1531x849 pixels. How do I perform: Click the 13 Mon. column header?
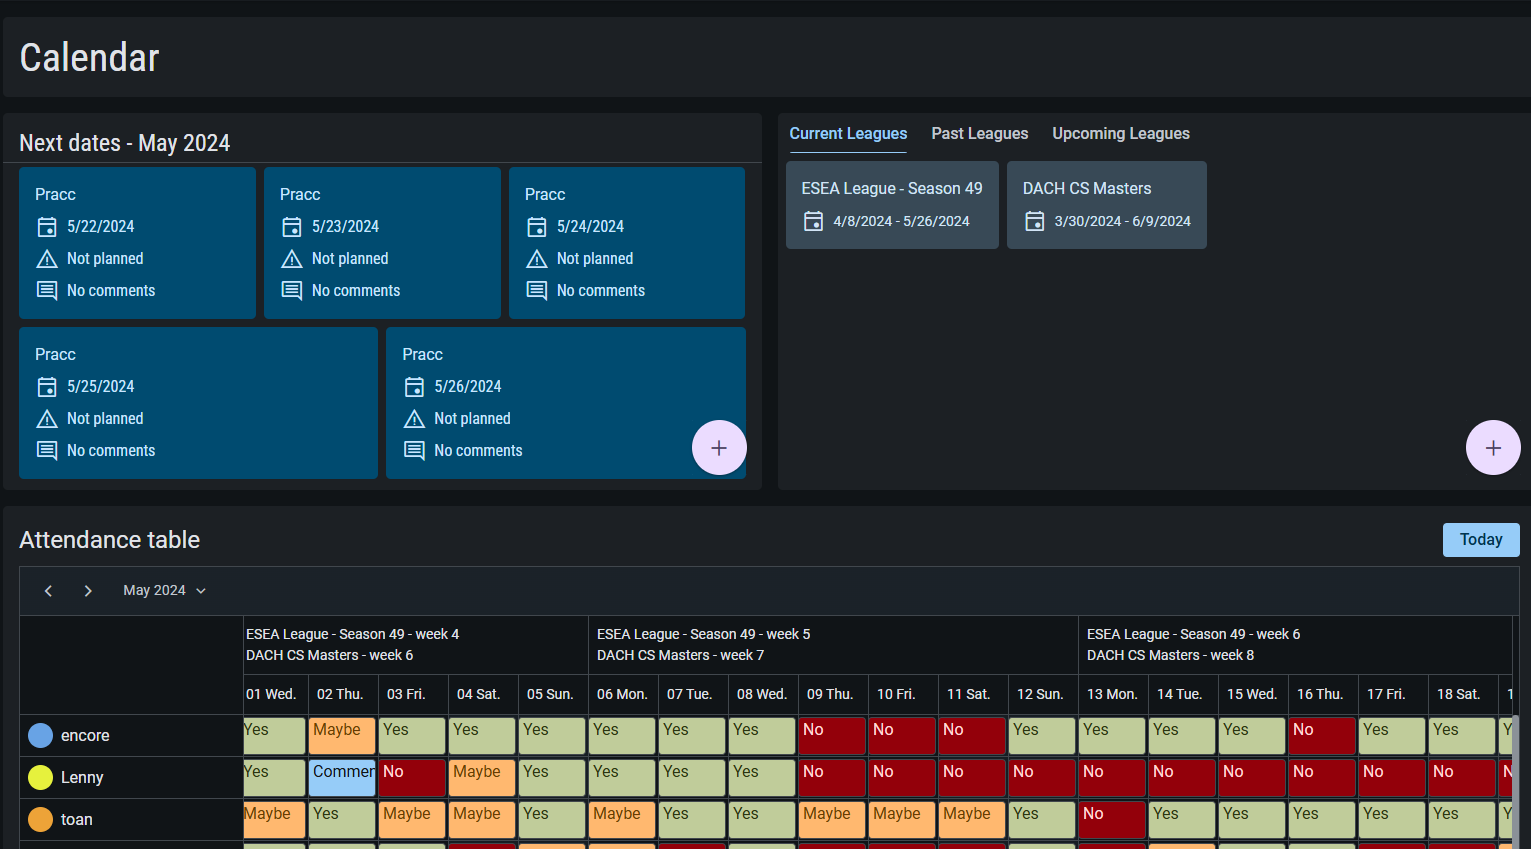[1113, 694]
